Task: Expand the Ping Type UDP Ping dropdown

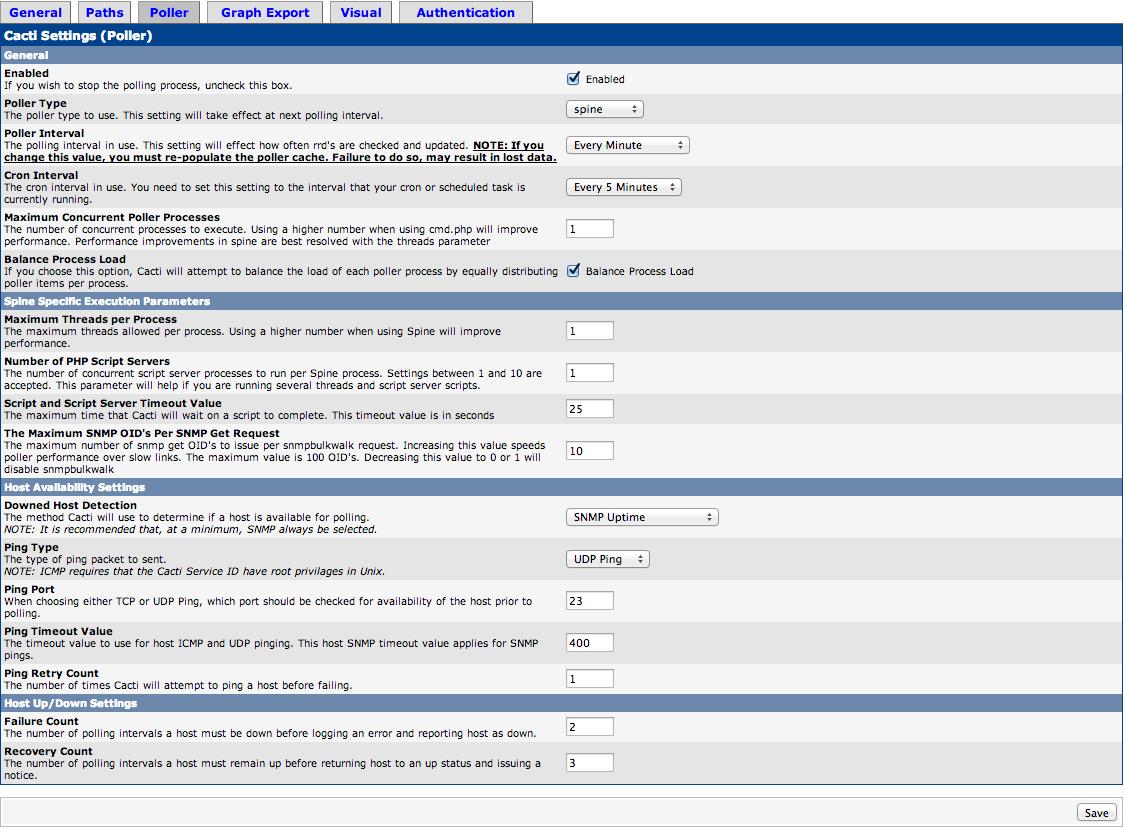Action: 608,559
